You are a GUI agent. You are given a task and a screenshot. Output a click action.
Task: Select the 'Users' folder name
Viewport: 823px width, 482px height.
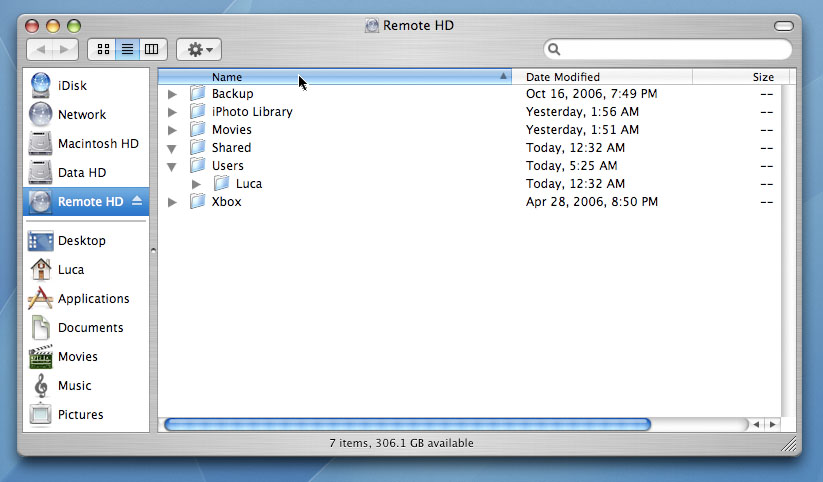tap(228, 165)
